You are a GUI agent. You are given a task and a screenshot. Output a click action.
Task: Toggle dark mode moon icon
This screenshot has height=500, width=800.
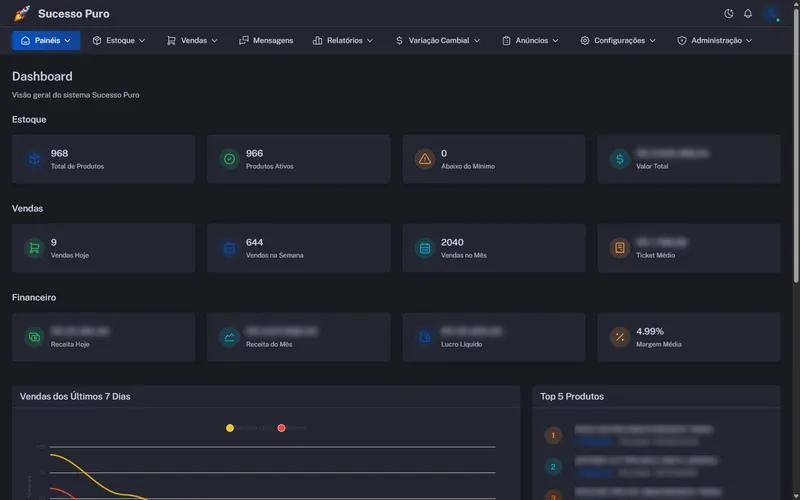coord(729,14)
